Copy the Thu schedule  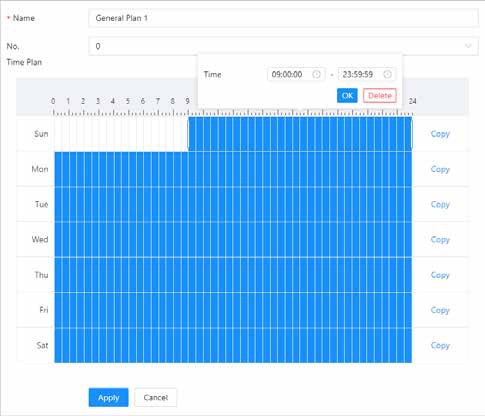(x=440, y=275)
